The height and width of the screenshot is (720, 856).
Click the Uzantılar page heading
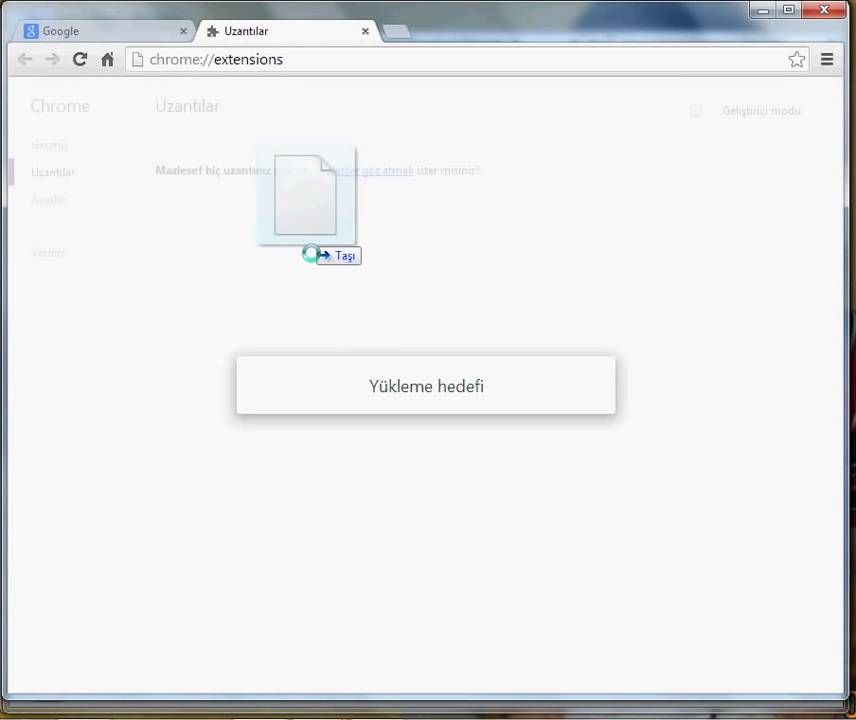click(187, 106)
